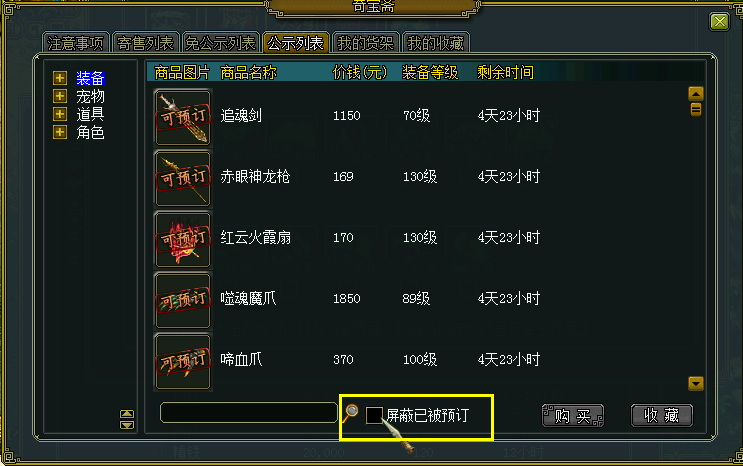Expand the 角色 category
This screenshot has height=466, width=743.
[60, 132]
